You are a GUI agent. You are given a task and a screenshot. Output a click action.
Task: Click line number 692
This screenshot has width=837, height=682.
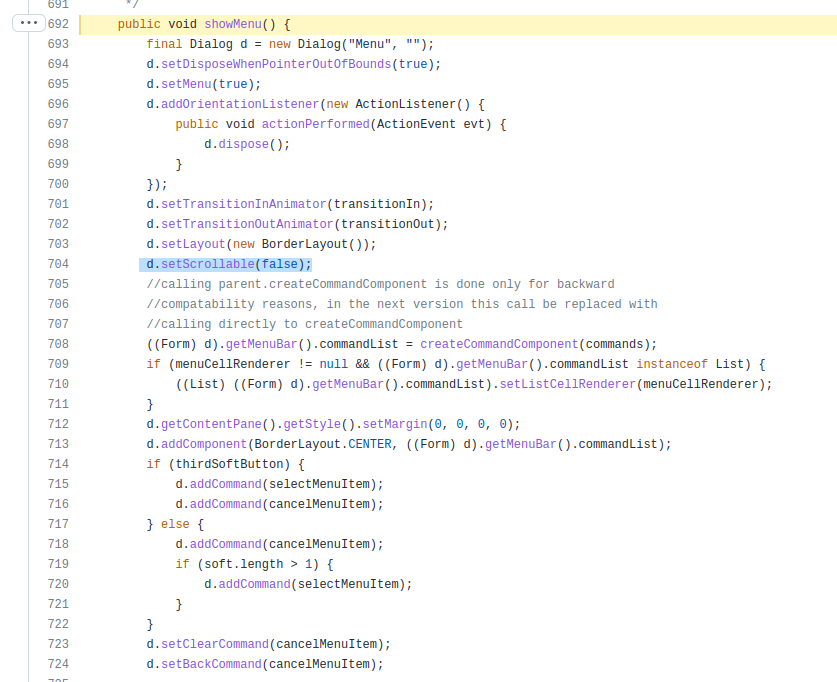coord(58,23)
